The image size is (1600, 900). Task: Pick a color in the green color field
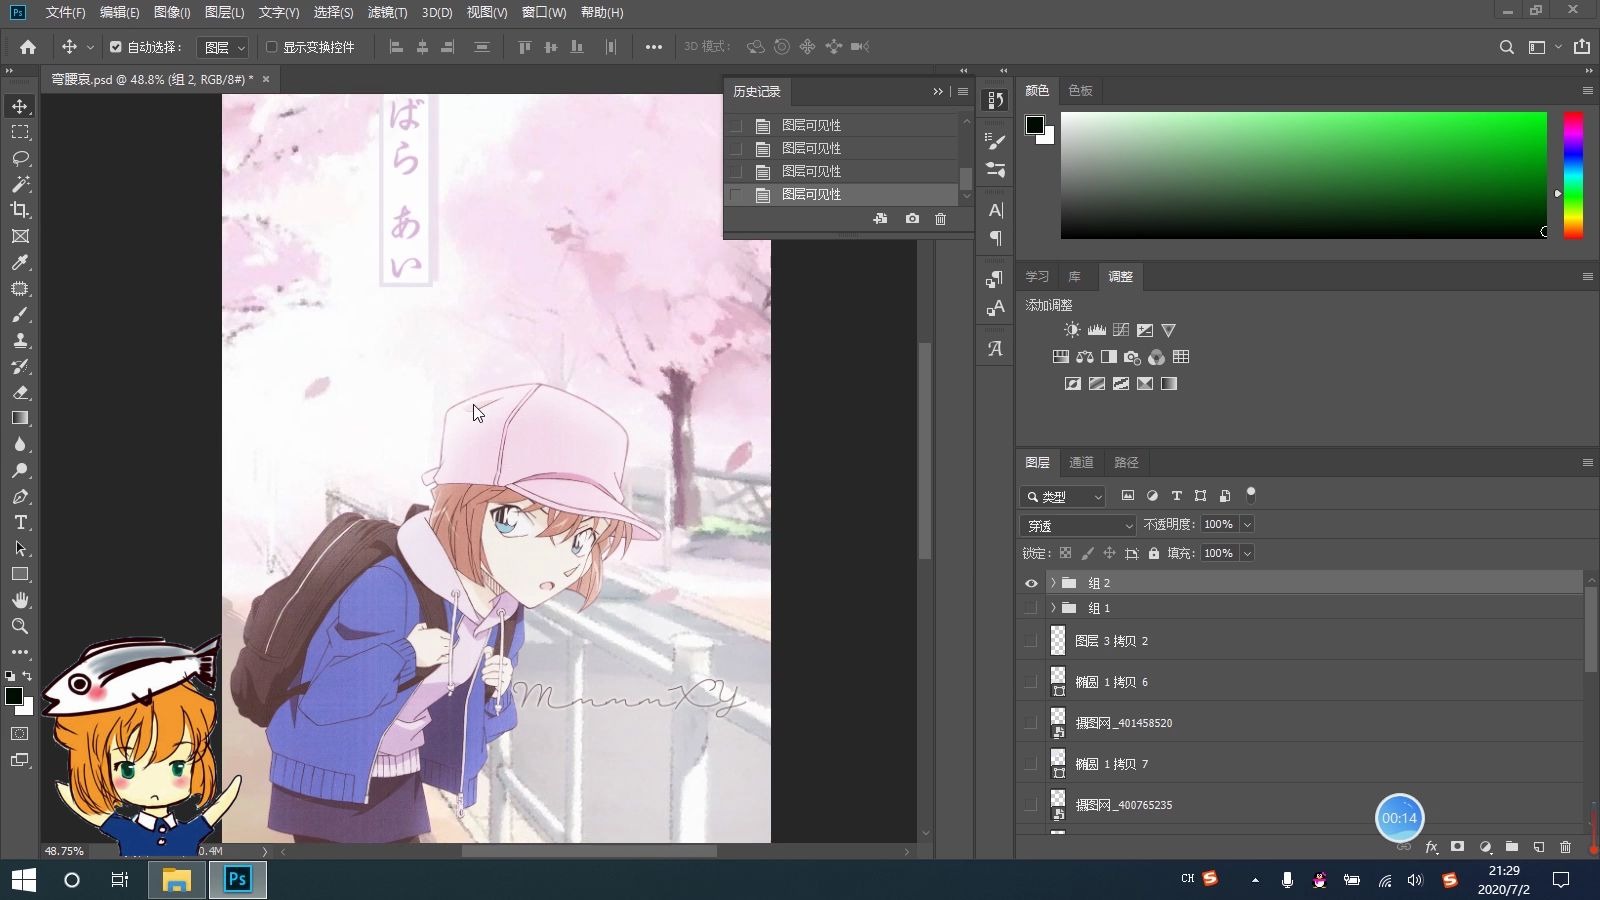tap(1303, 175)
